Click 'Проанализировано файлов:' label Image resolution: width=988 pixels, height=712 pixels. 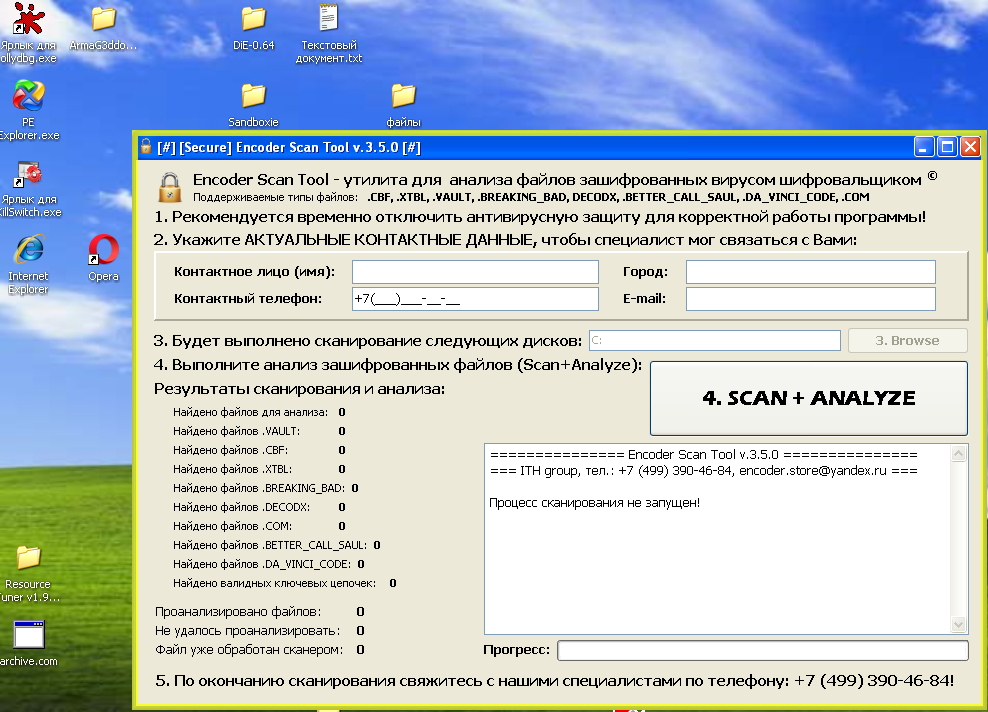coord(238,611)
